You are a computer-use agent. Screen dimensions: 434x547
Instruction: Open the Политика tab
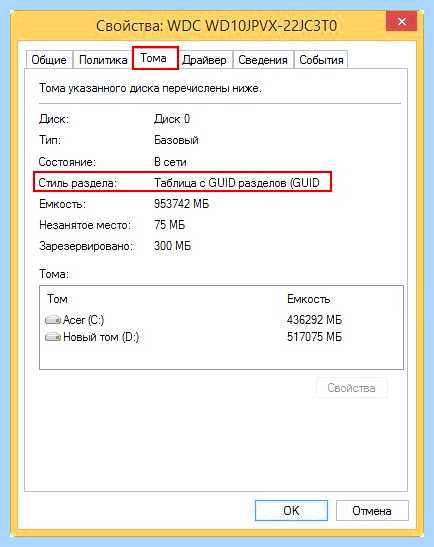tap(103, 60)
